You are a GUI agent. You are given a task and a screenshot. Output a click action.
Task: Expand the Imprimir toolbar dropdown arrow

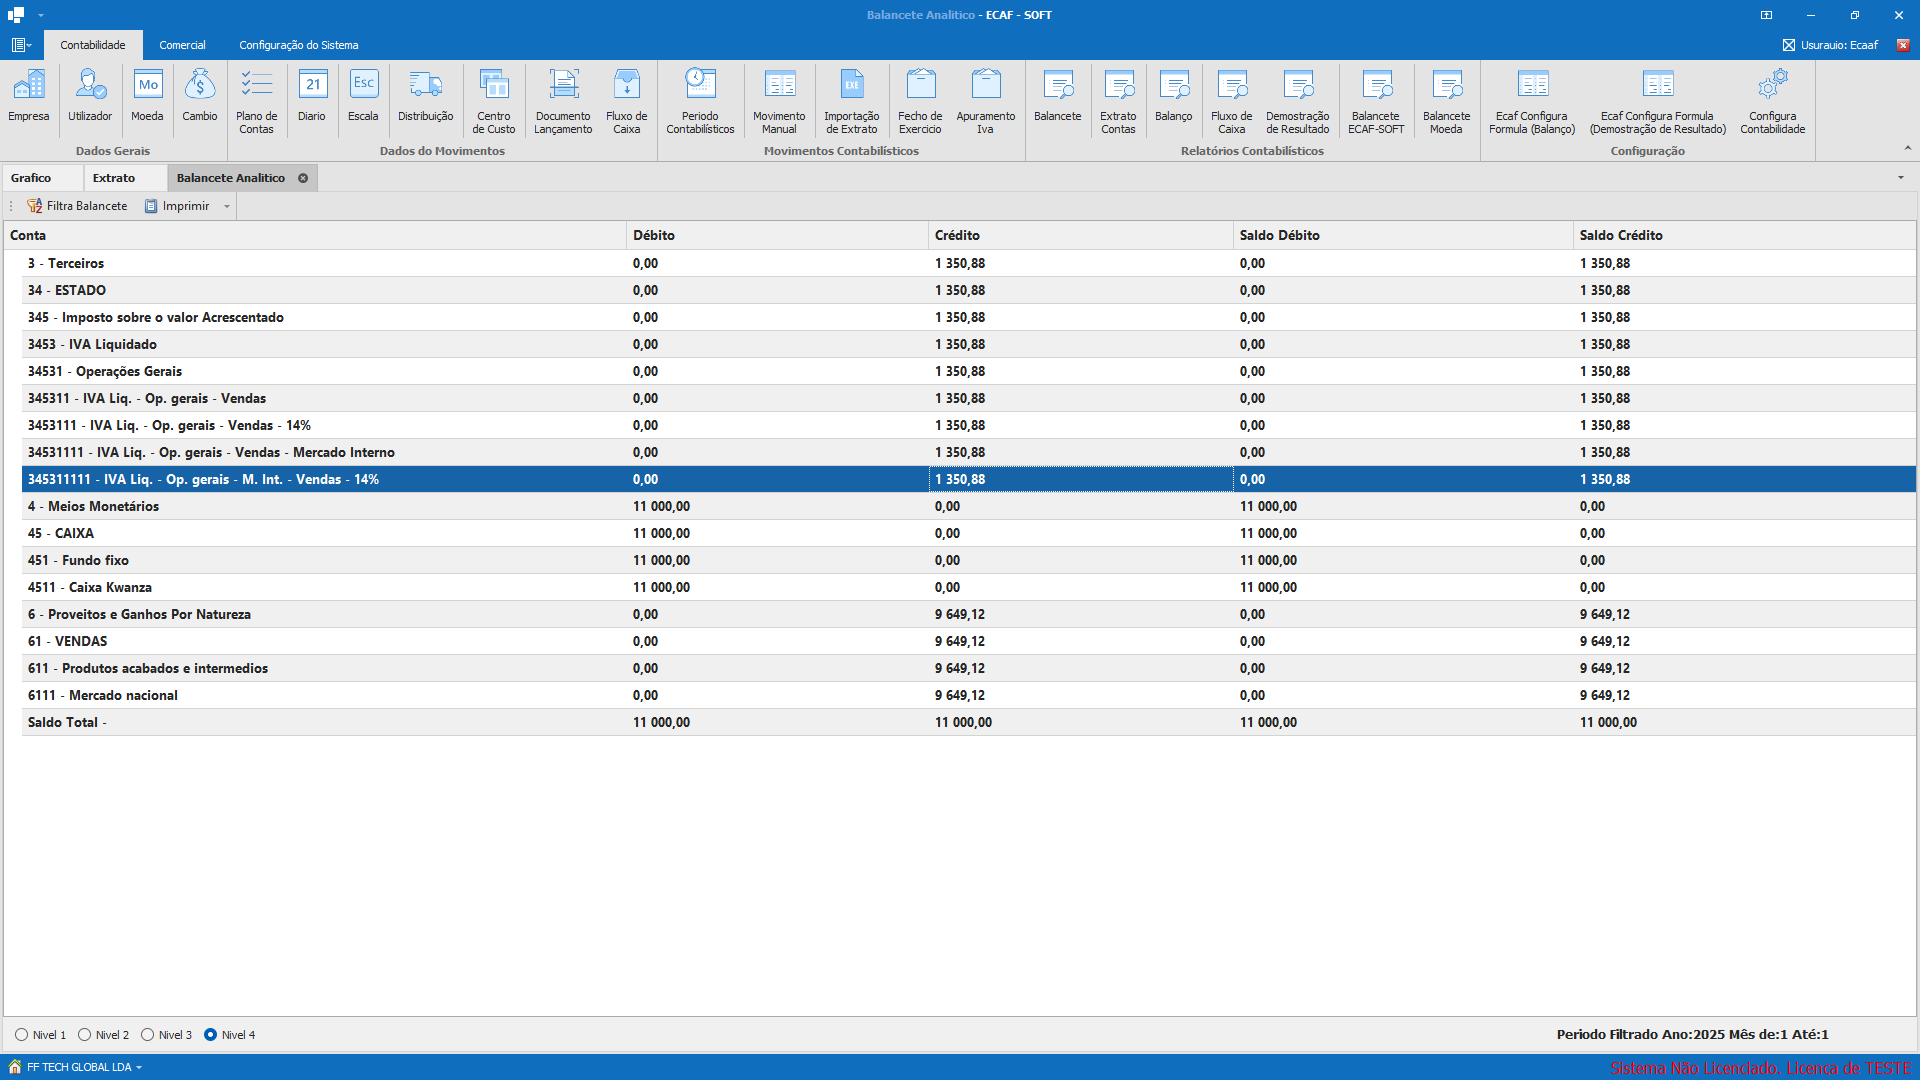click(x=227, y=207)
